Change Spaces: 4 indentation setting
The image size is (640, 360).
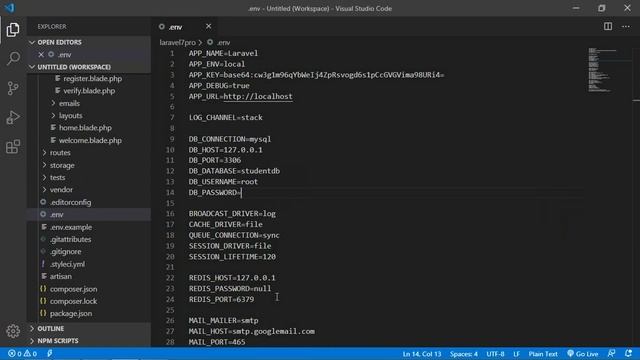464,354
